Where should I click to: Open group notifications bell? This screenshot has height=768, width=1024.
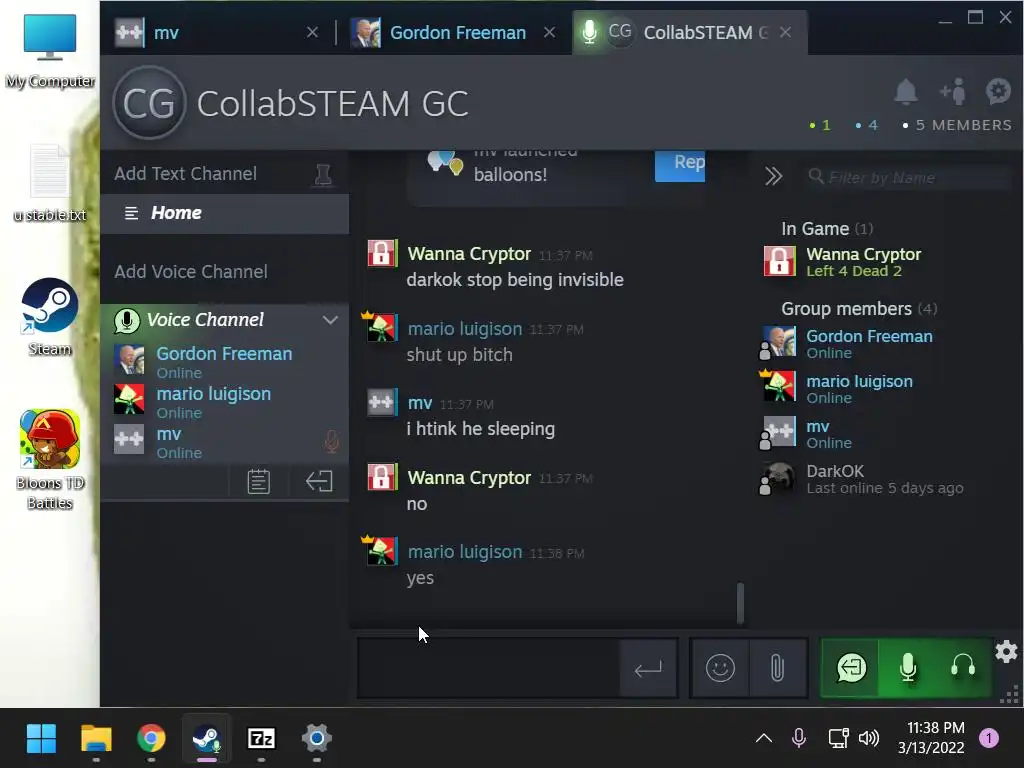(906, 91)
